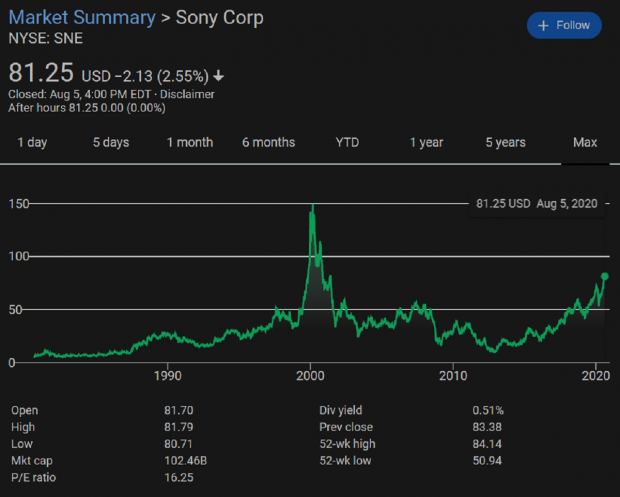Click the High value 81.79
620x497 pixels.
179,427
